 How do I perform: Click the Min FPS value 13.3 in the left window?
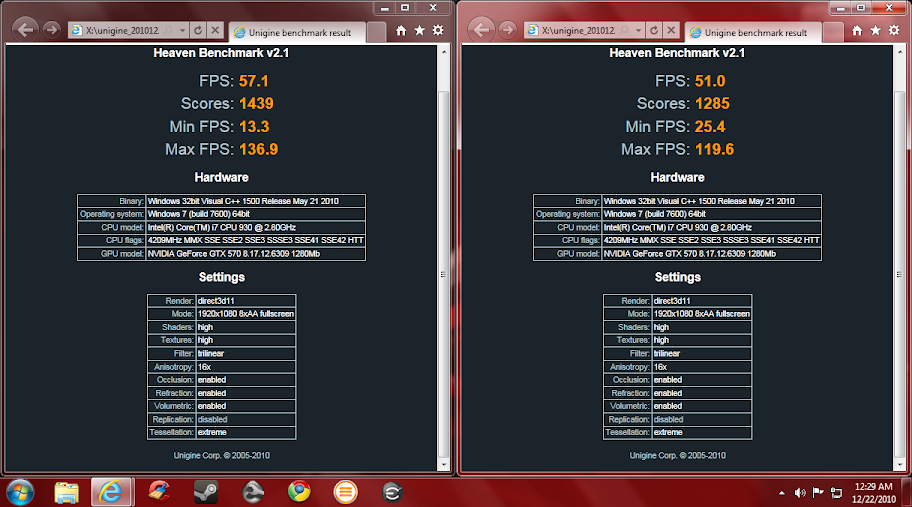254,127
